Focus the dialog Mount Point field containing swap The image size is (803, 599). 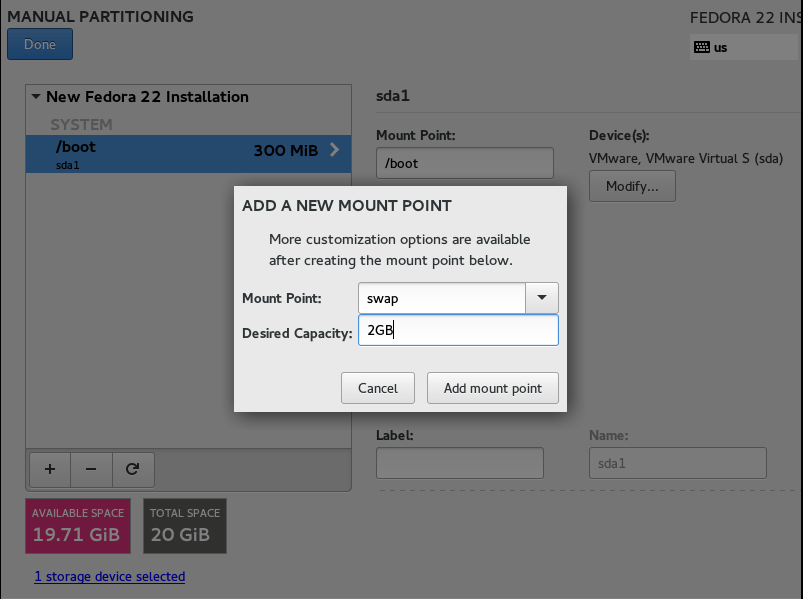coord(442,298)
